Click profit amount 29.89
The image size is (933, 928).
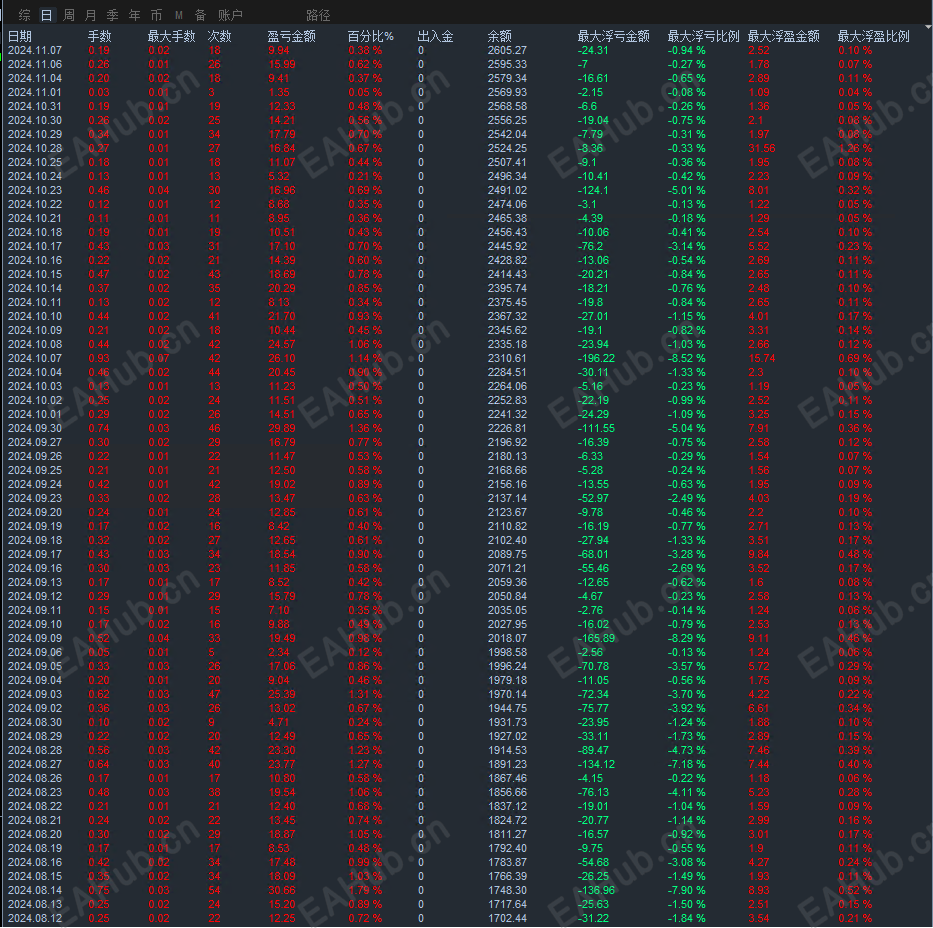pos(282,428)
